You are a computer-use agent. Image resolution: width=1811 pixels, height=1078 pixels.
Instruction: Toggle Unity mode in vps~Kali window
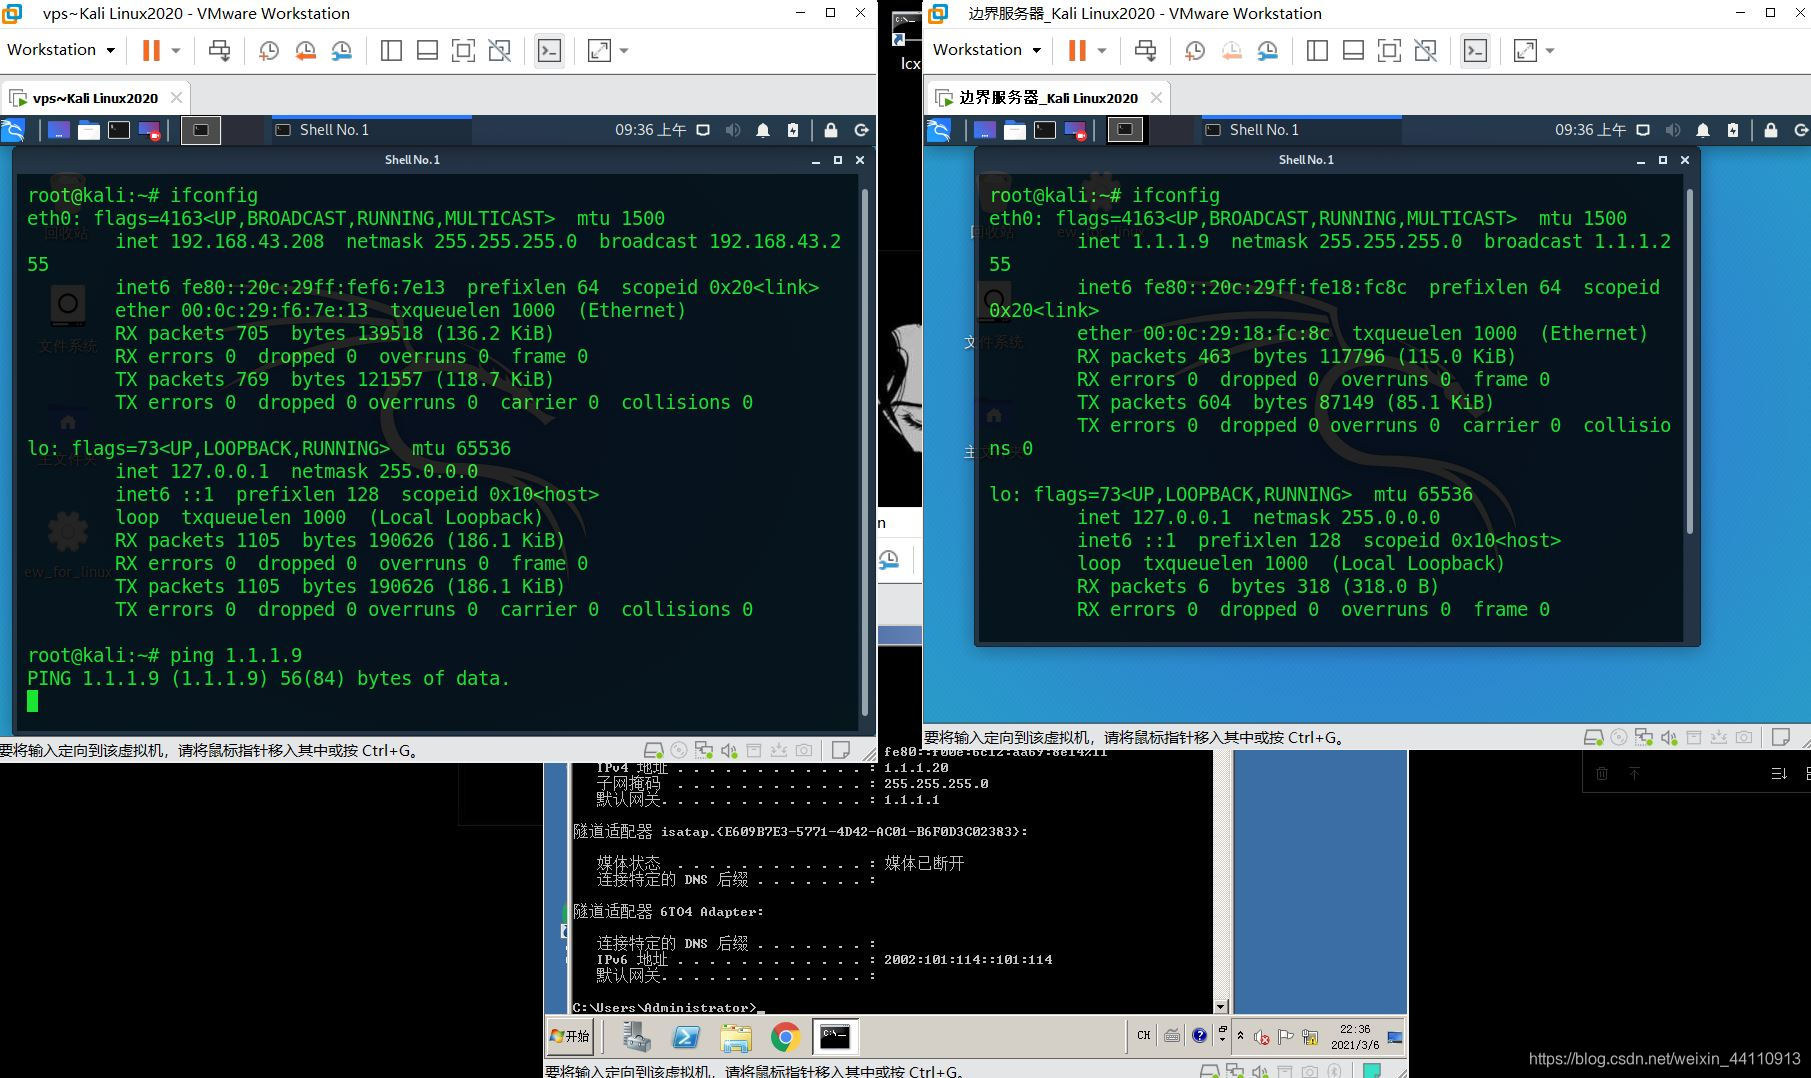coord(499,50)
